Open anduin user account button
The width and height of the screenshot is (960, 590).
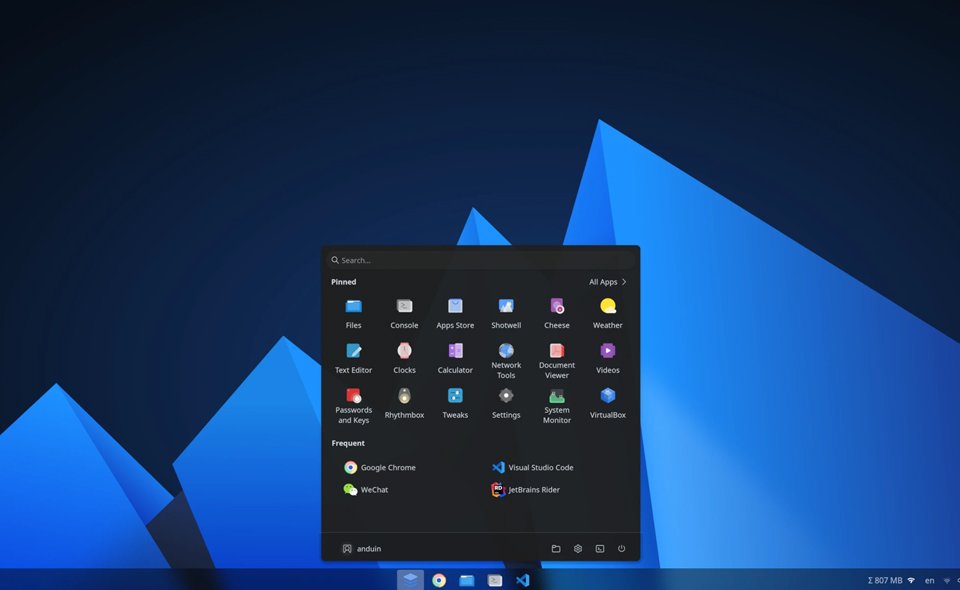coord(361,549)
